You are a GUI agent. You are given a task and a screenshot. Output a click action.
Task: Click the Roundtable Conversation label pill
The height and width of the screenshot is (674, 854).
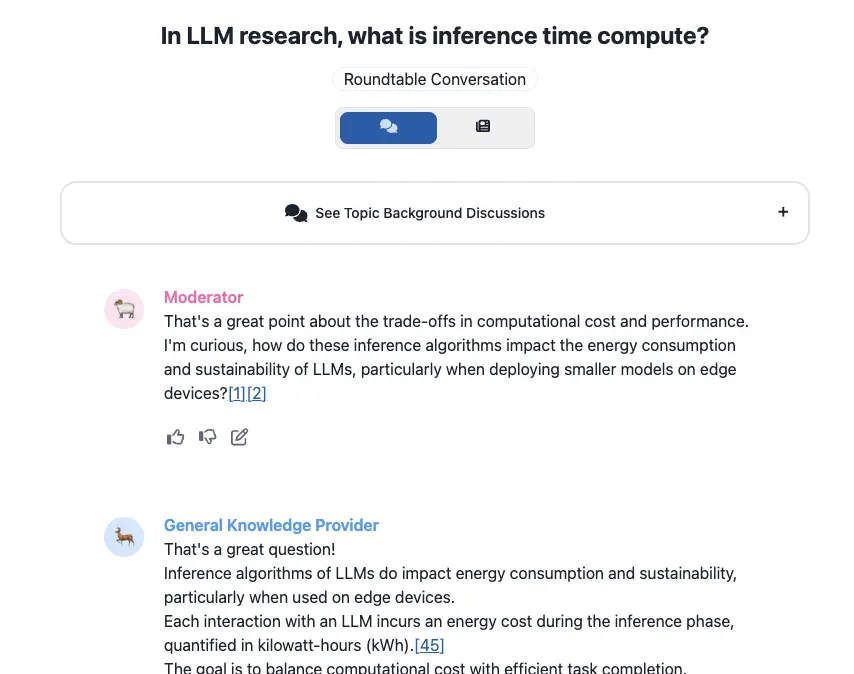[x=434, y=79]
